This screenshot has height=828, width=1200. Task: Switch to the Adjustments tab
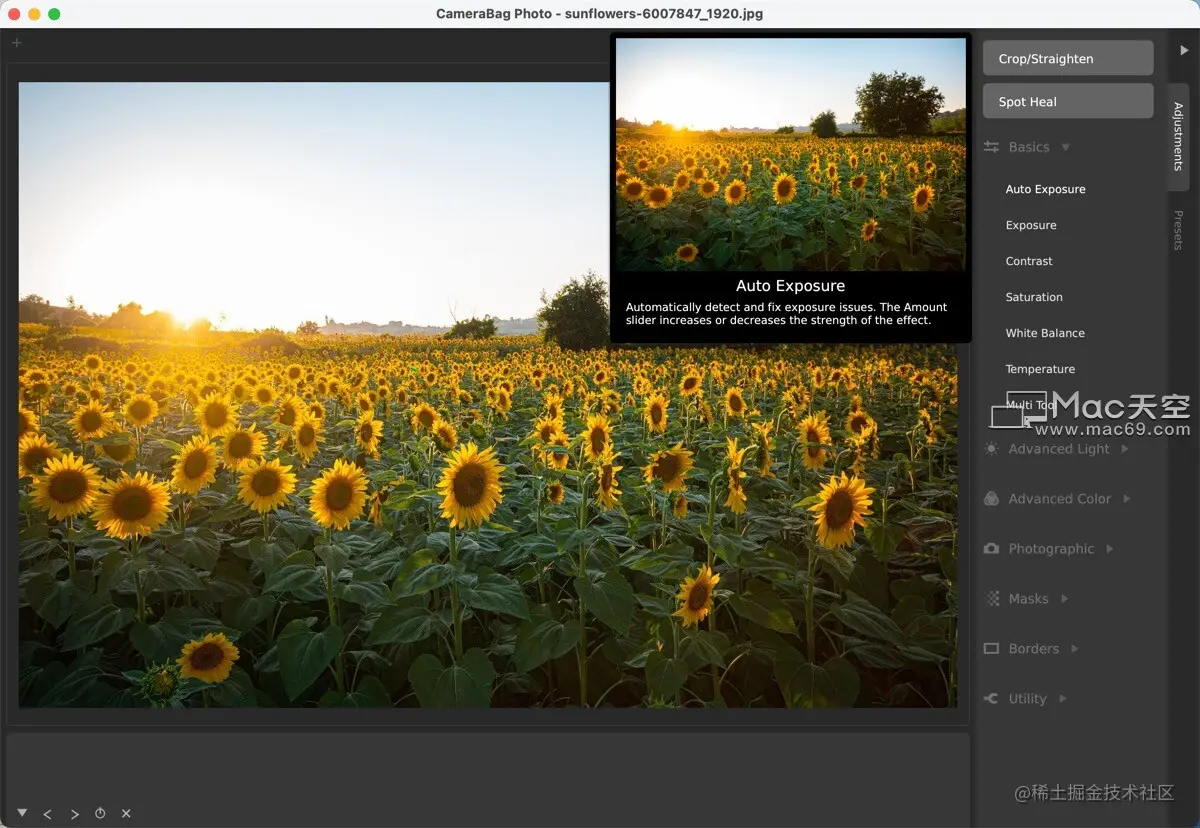point(1178,137)
